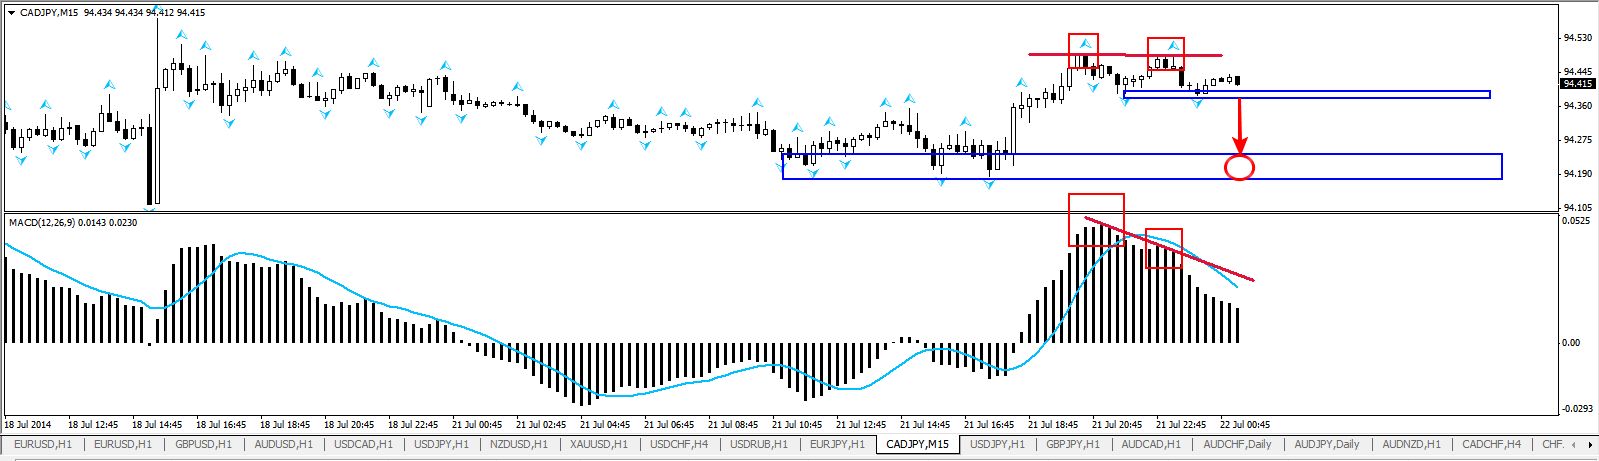Go to the GBPJPY,H1 chart tab

1073,444
